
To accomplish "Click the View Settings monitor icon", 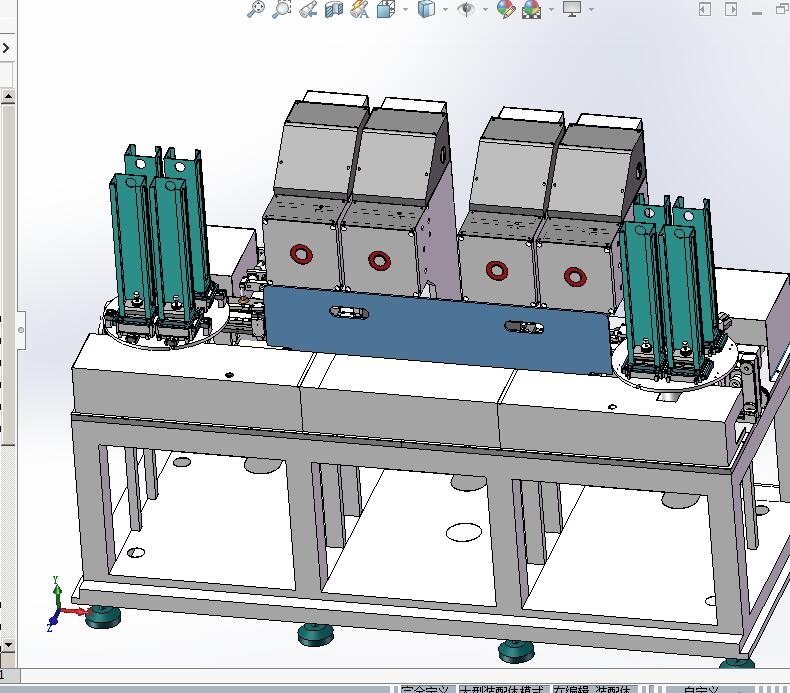I will coord(572,9).
